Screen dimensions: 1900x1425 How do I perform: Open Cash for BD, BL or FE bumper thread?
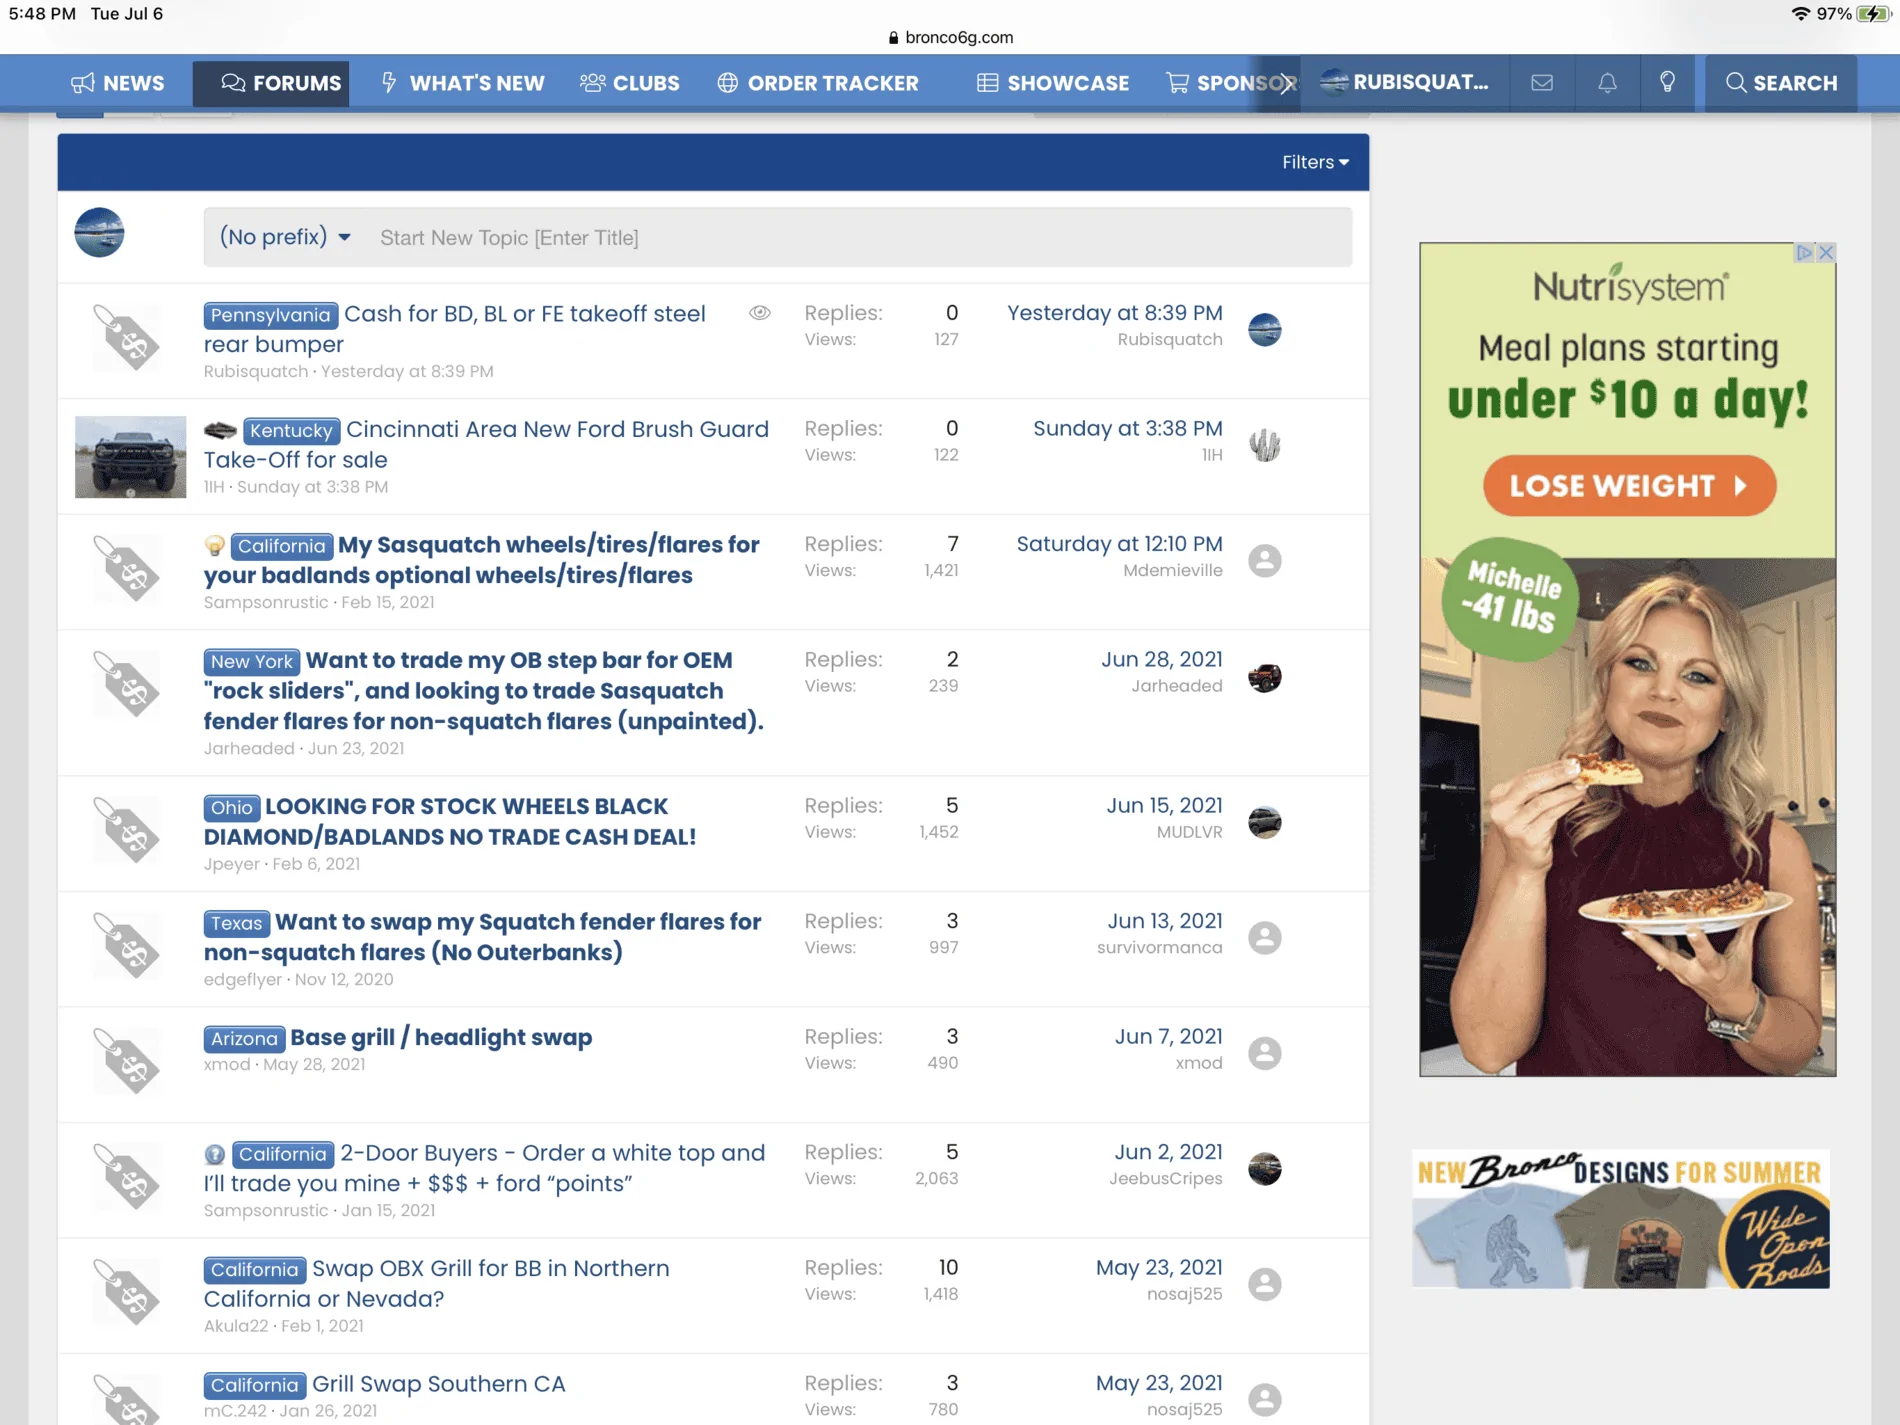click(455, 329)
